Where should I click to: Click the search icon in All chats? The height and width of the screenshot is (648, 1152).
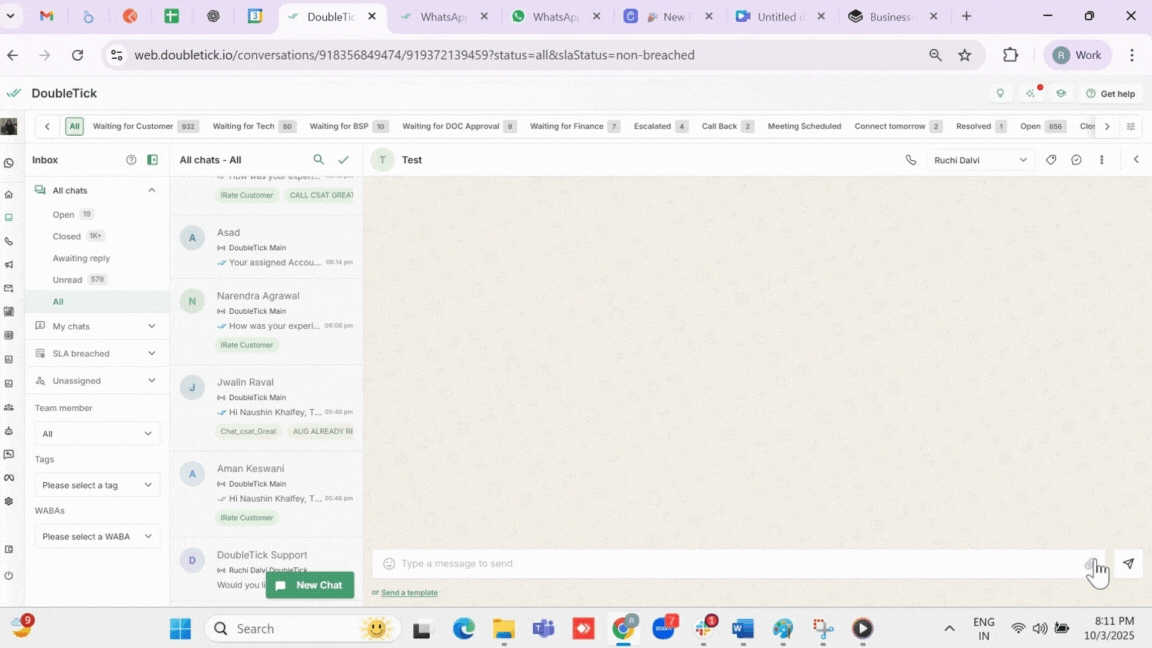click(x=319, y=160)
